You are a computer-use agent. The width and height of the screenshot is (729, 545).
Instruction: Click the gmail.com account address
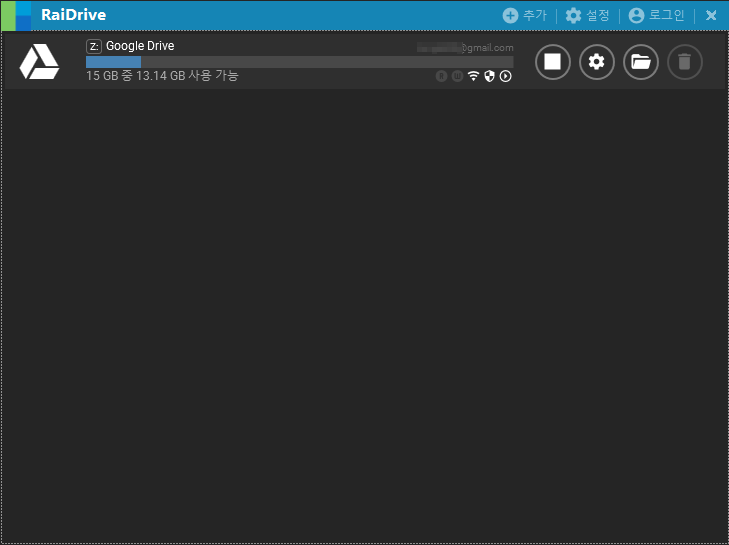(465, 48)
